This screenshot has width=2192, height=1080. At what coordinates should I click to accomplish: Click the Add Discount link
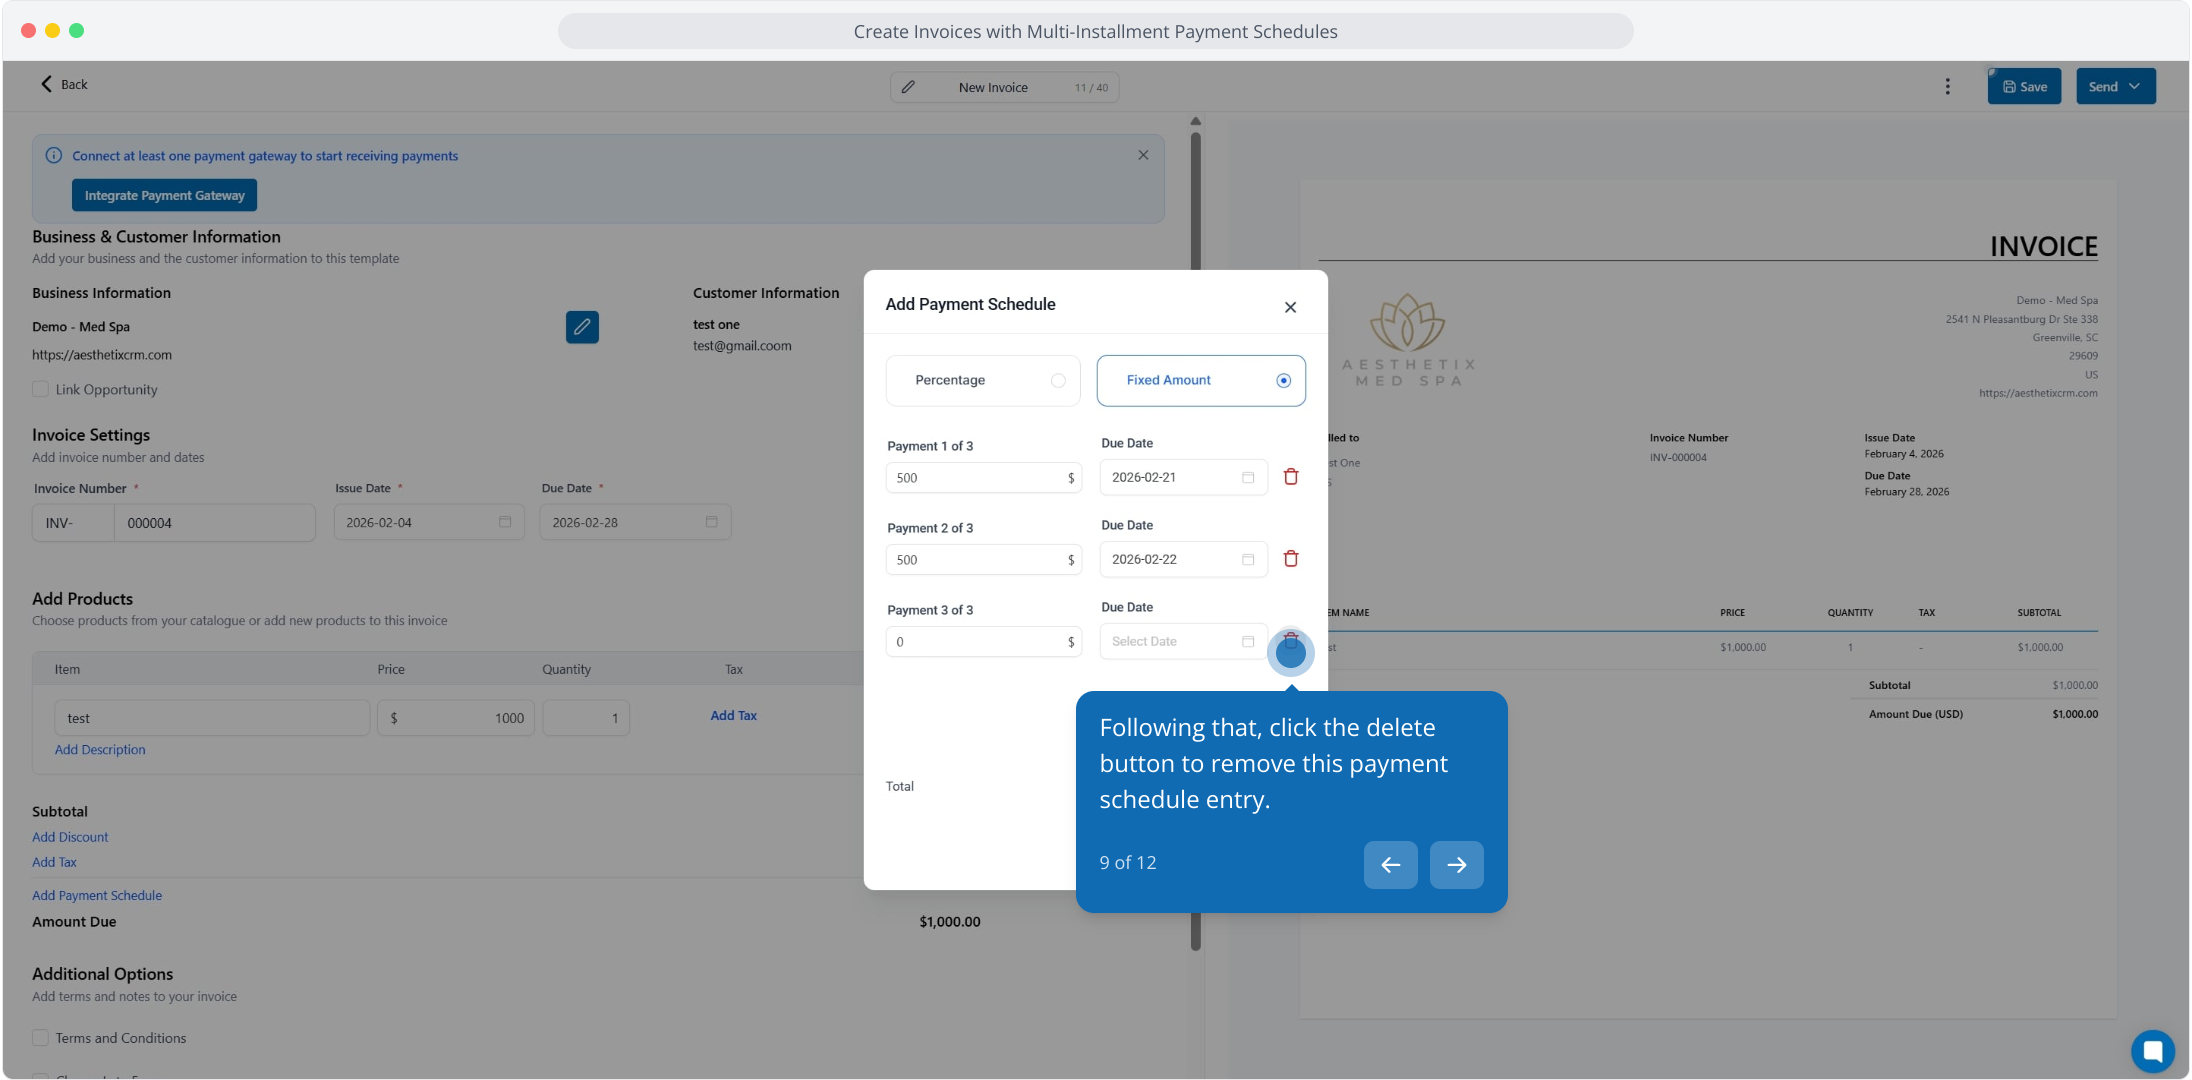(70, 837)
